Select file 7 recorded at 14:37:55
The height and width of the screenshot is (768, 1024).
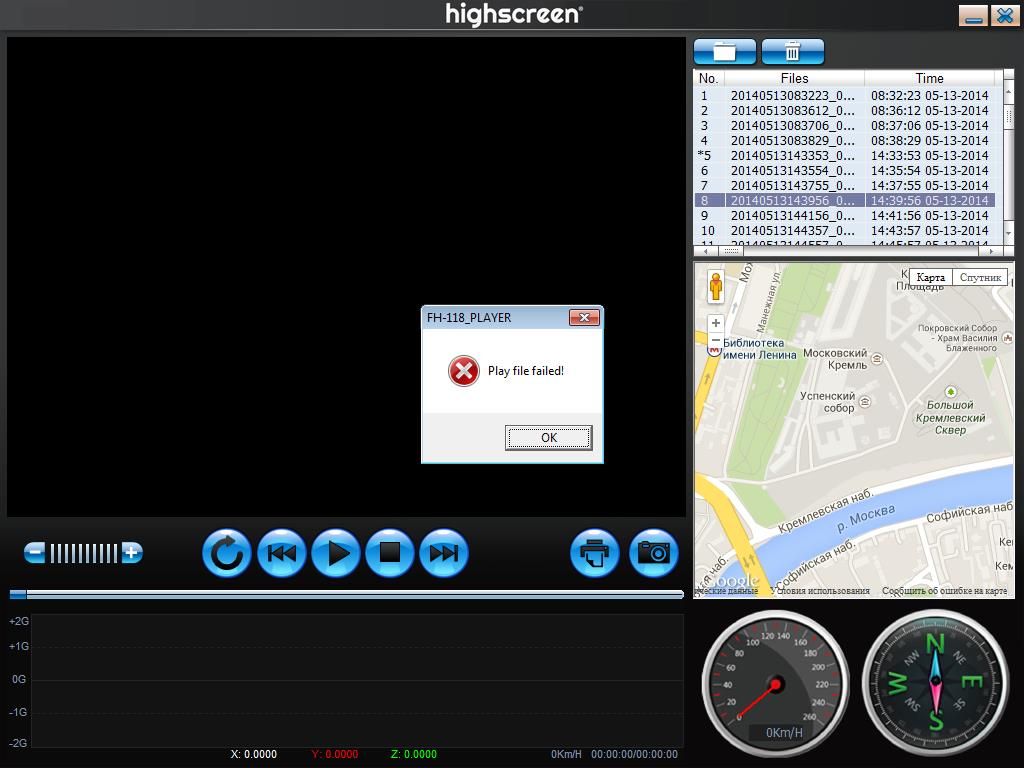844,185
